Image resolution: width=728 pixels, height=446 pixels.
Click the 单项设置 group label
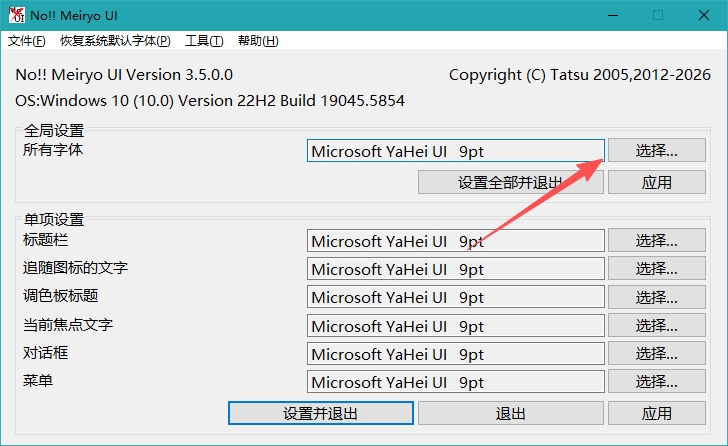pyautogui.click(x=54, y=220)
